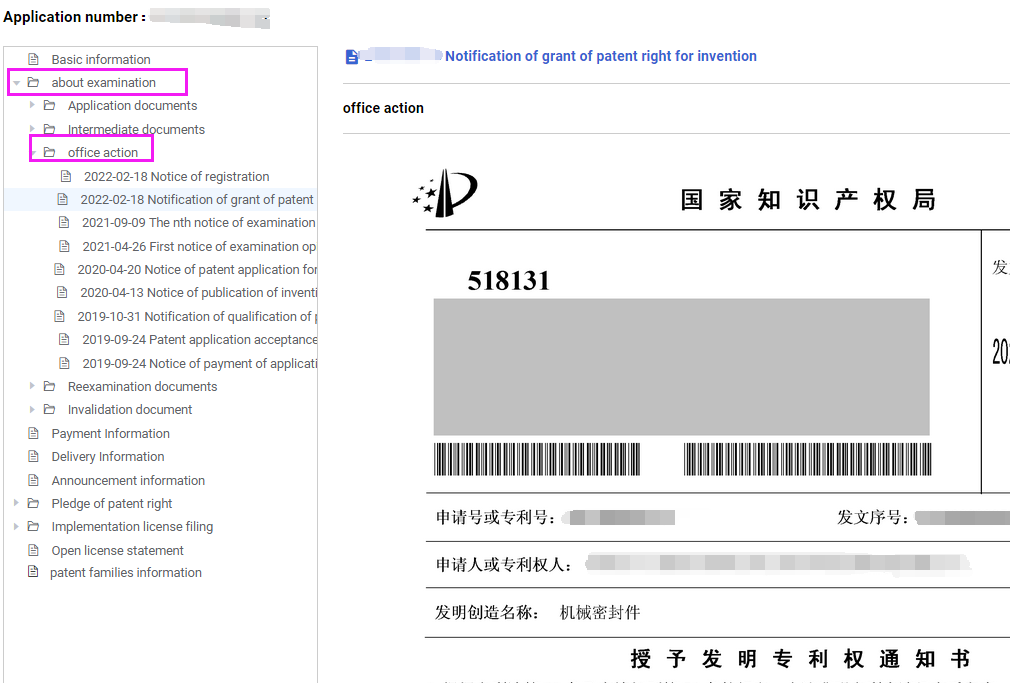Open Payment Information tree item
The image size is (1010, 683).
click(x=110, y=434)
